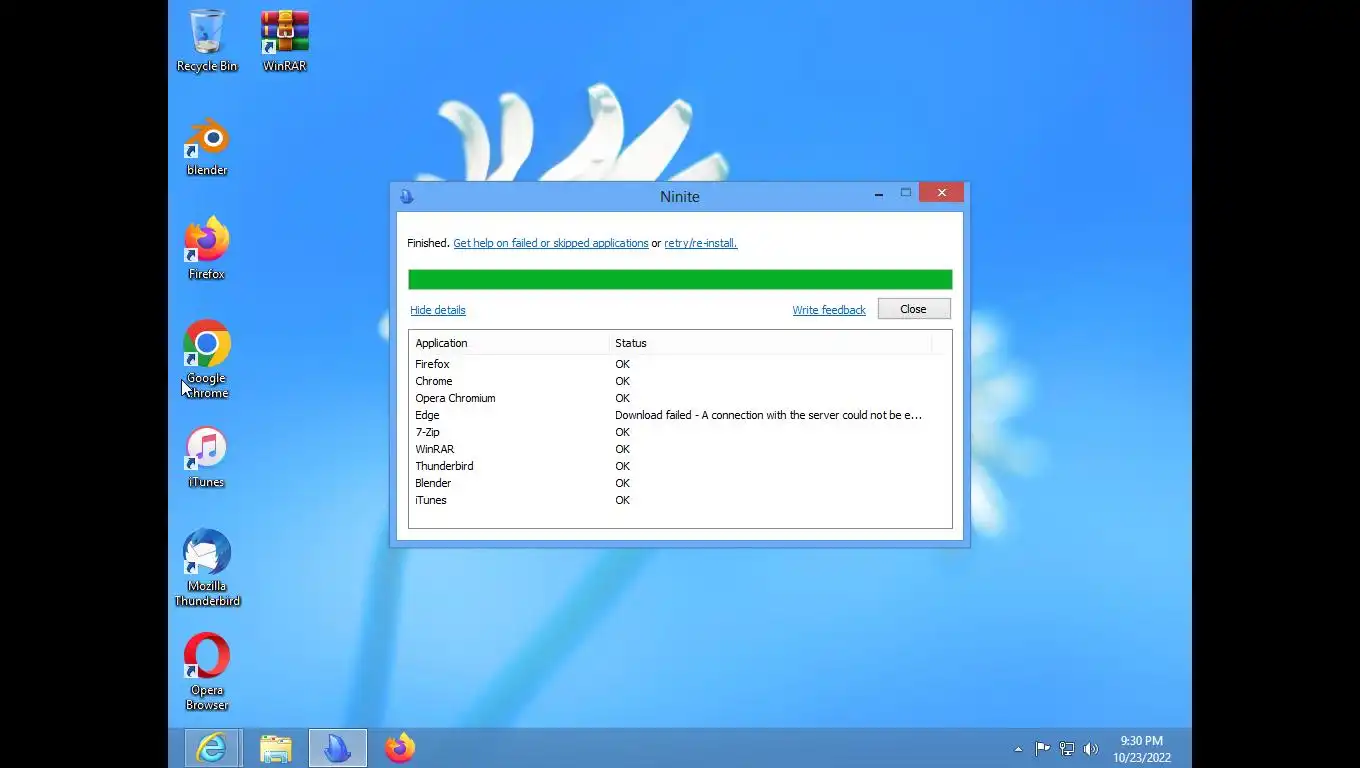
Task: Open the network tray icon
Action: pos(1067,748)
